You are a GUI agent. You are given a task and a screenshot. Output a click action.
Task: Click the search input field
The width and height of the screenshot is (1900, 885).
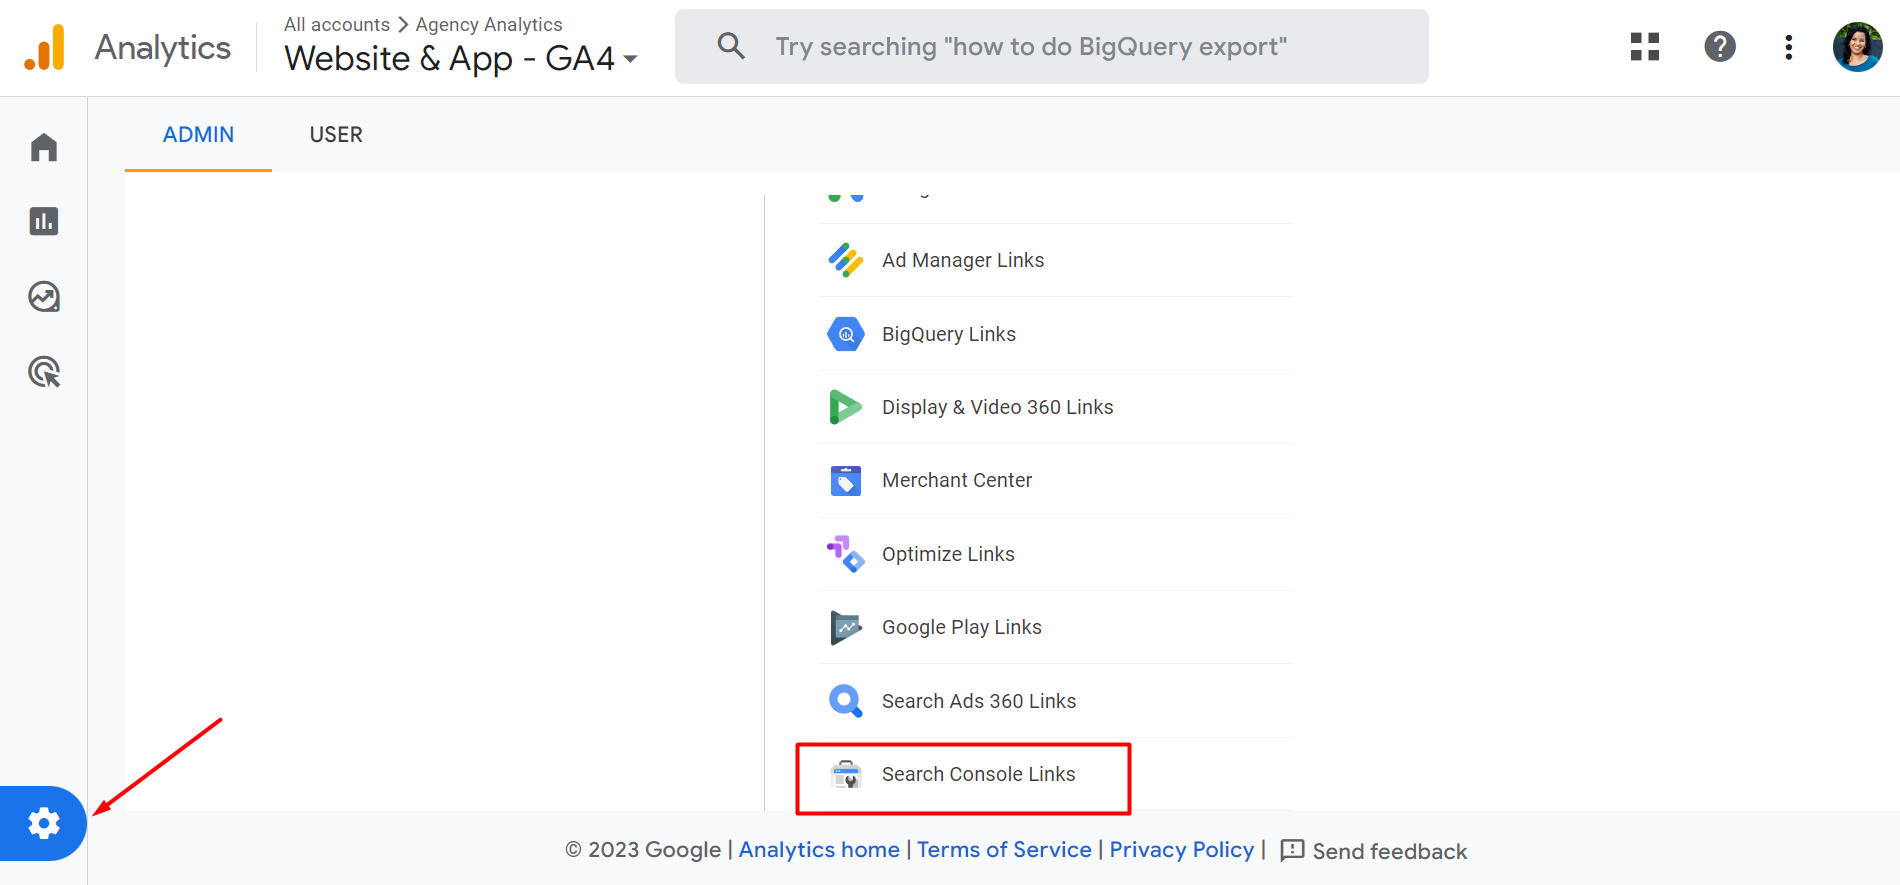coord(1052,47)
